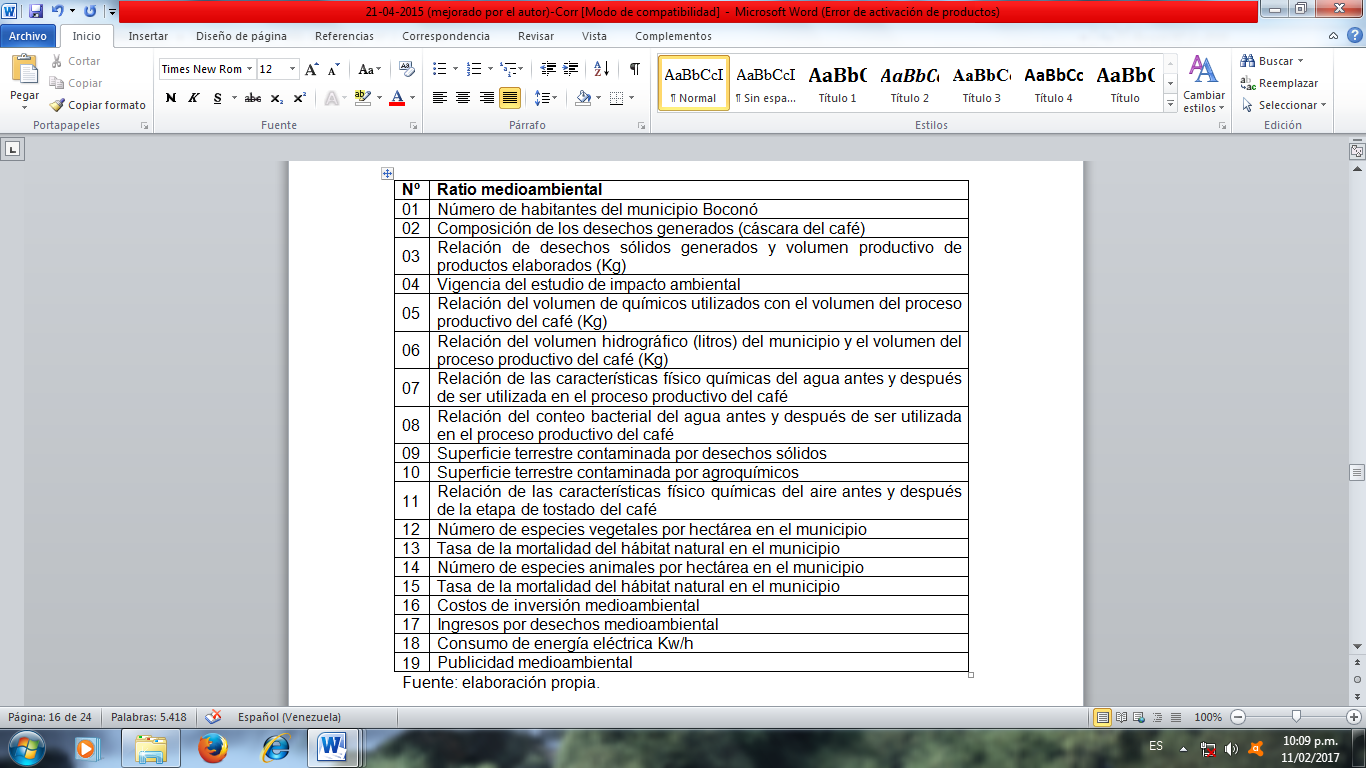
Task: Click the zoom slider handle
Action: click(1296, 717)
